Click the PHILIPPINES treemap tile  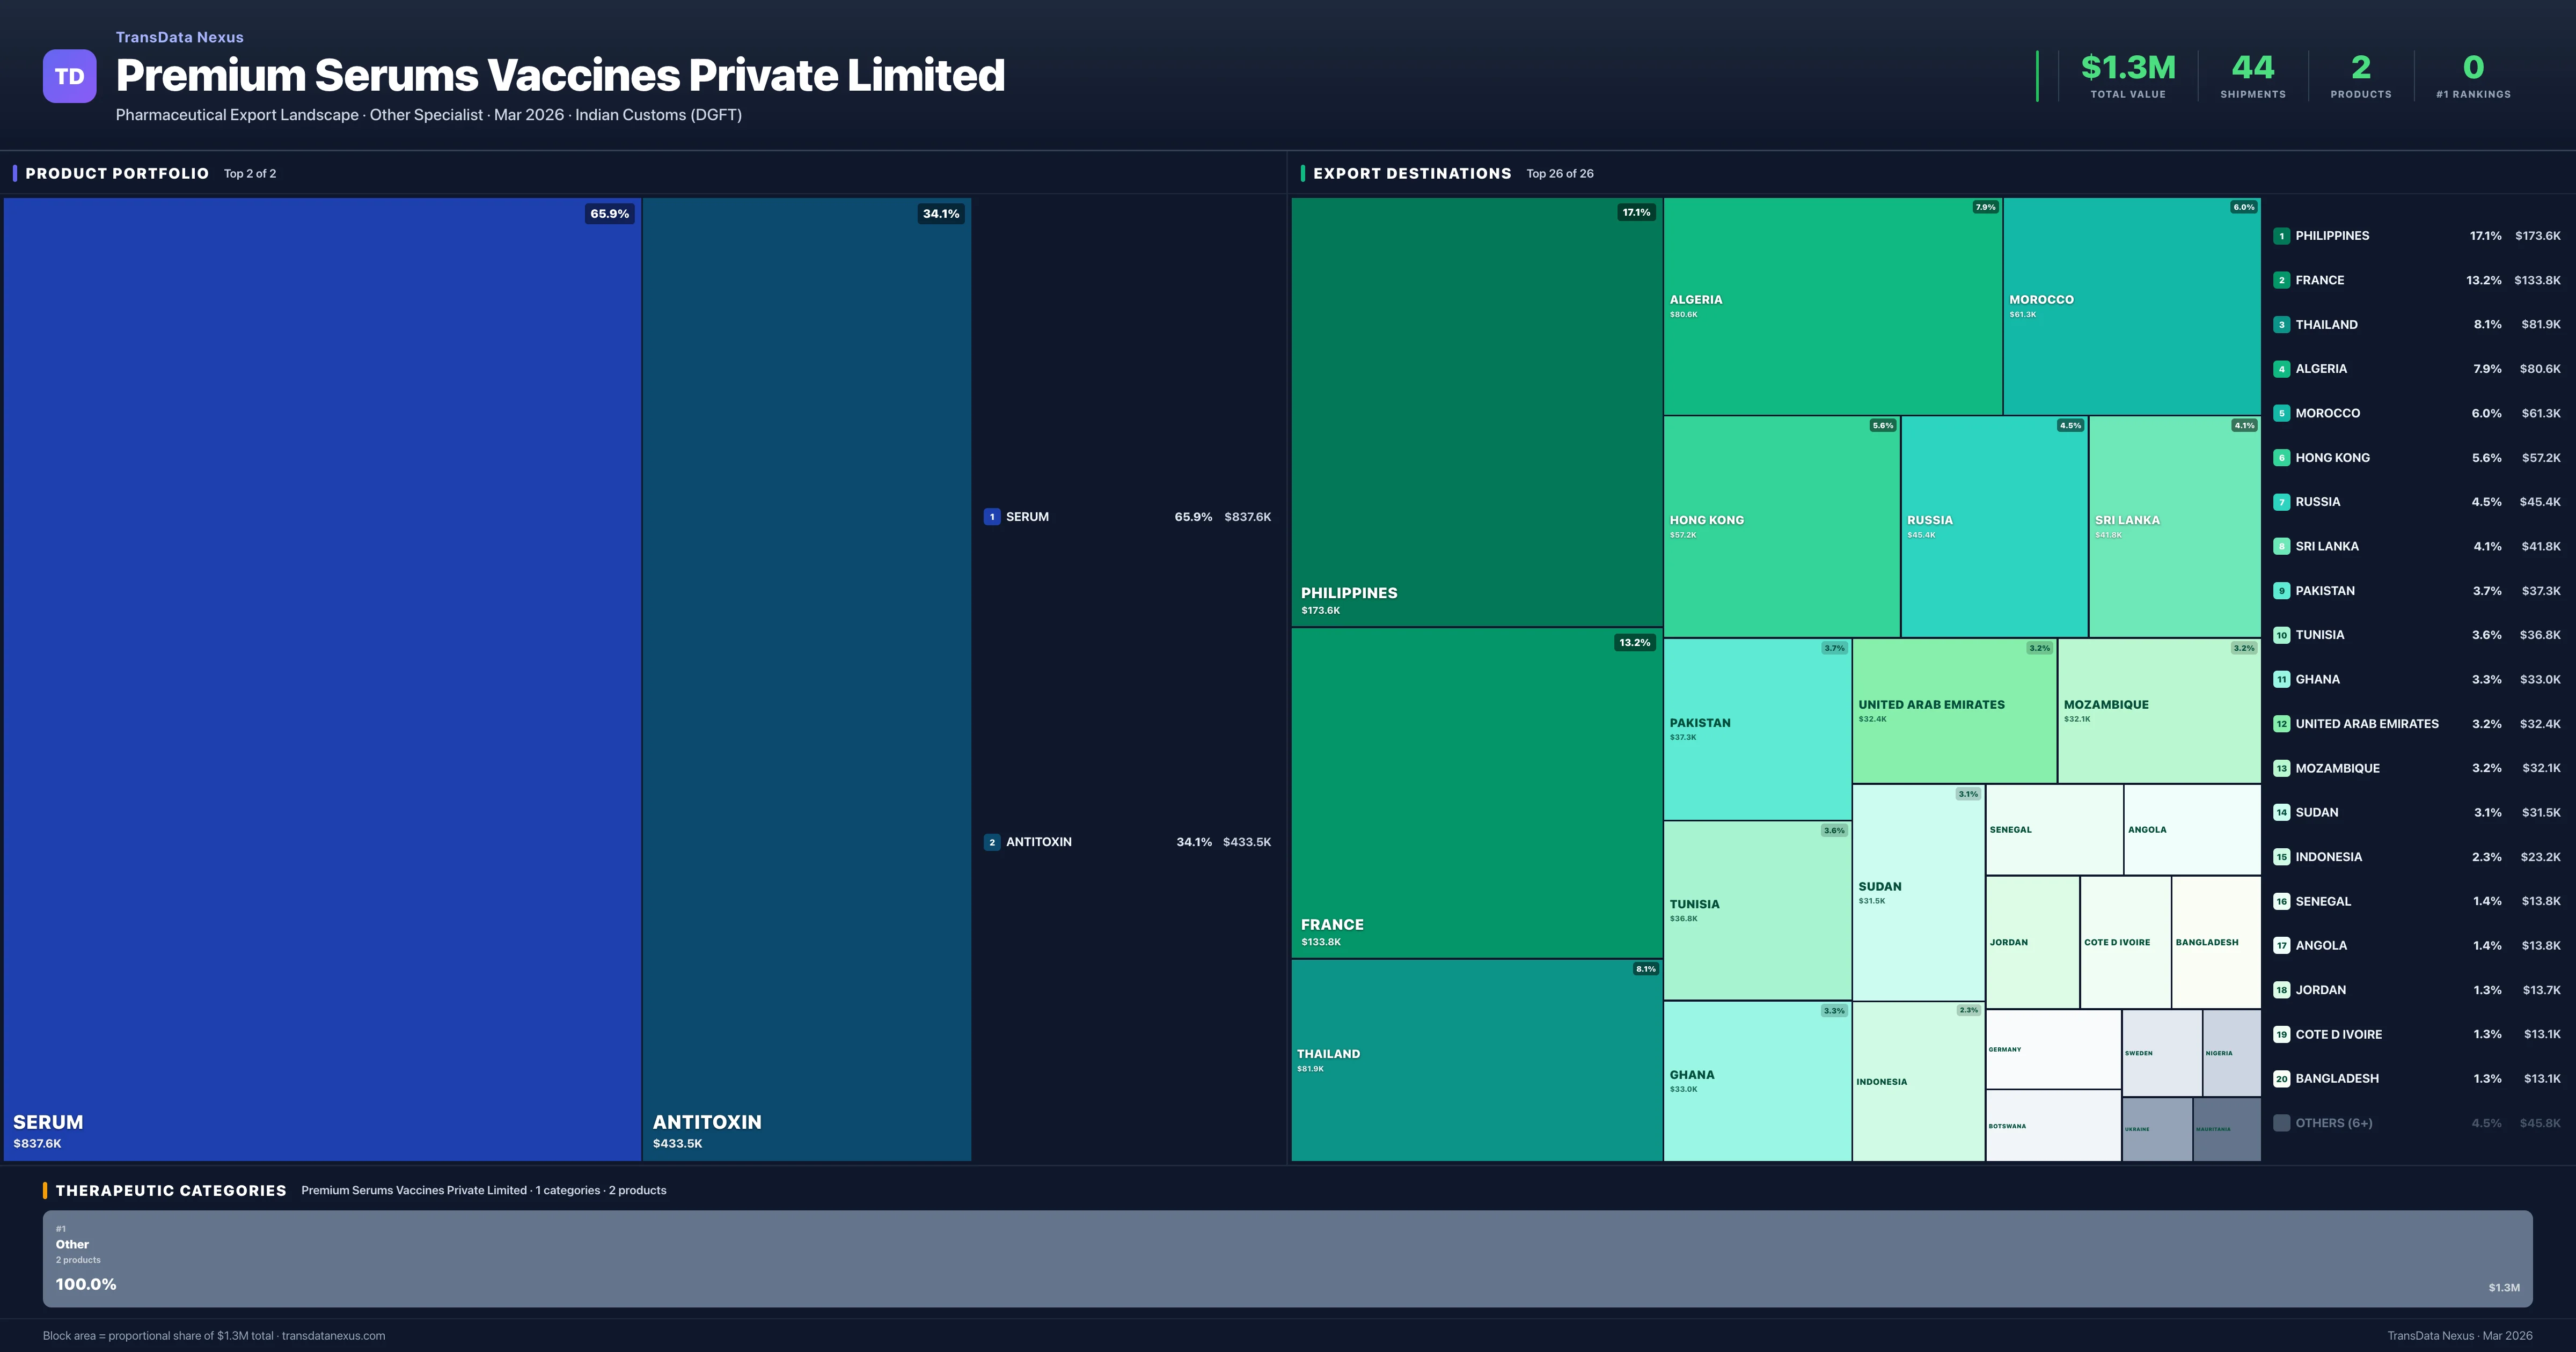click(1476, 411)
